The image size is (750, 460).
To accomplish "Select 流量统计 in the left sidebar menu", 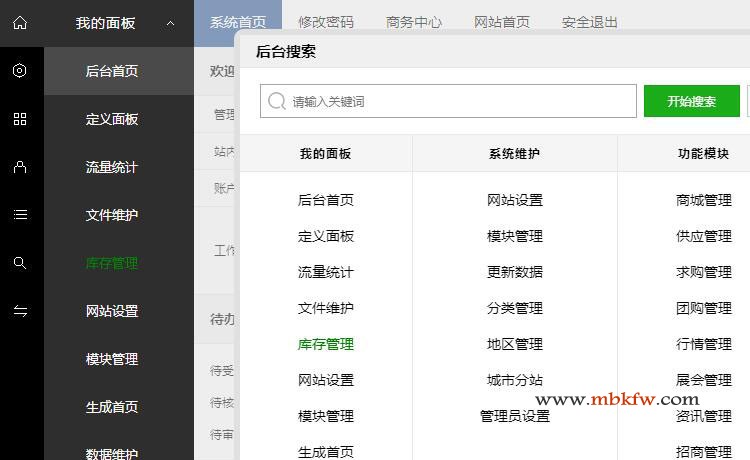I will click(x=112, y=167).
